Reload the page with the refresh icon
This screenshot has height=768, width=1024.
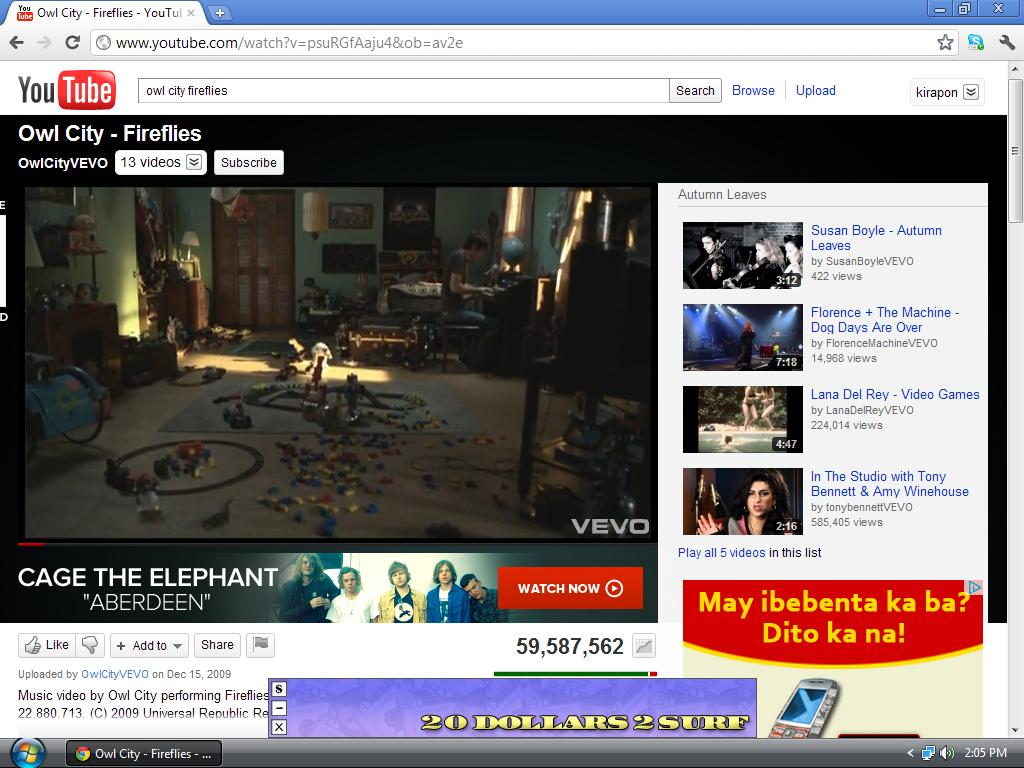pyautogui.click(x=72, y=43)
